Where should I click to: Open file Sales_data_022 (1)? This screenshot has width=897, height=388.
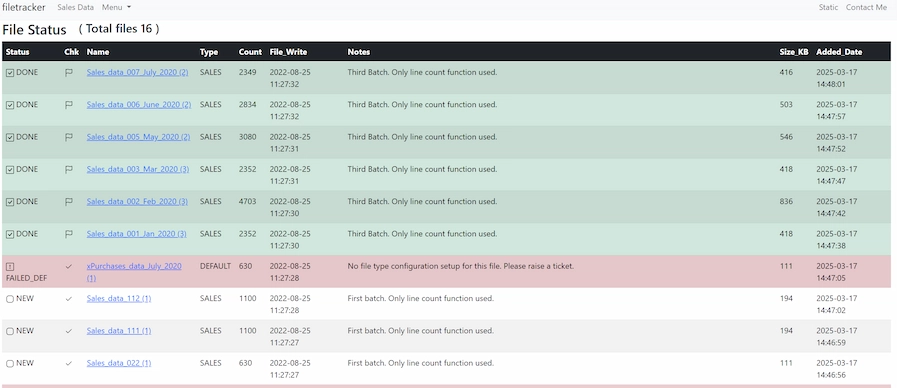coord(119,363)
